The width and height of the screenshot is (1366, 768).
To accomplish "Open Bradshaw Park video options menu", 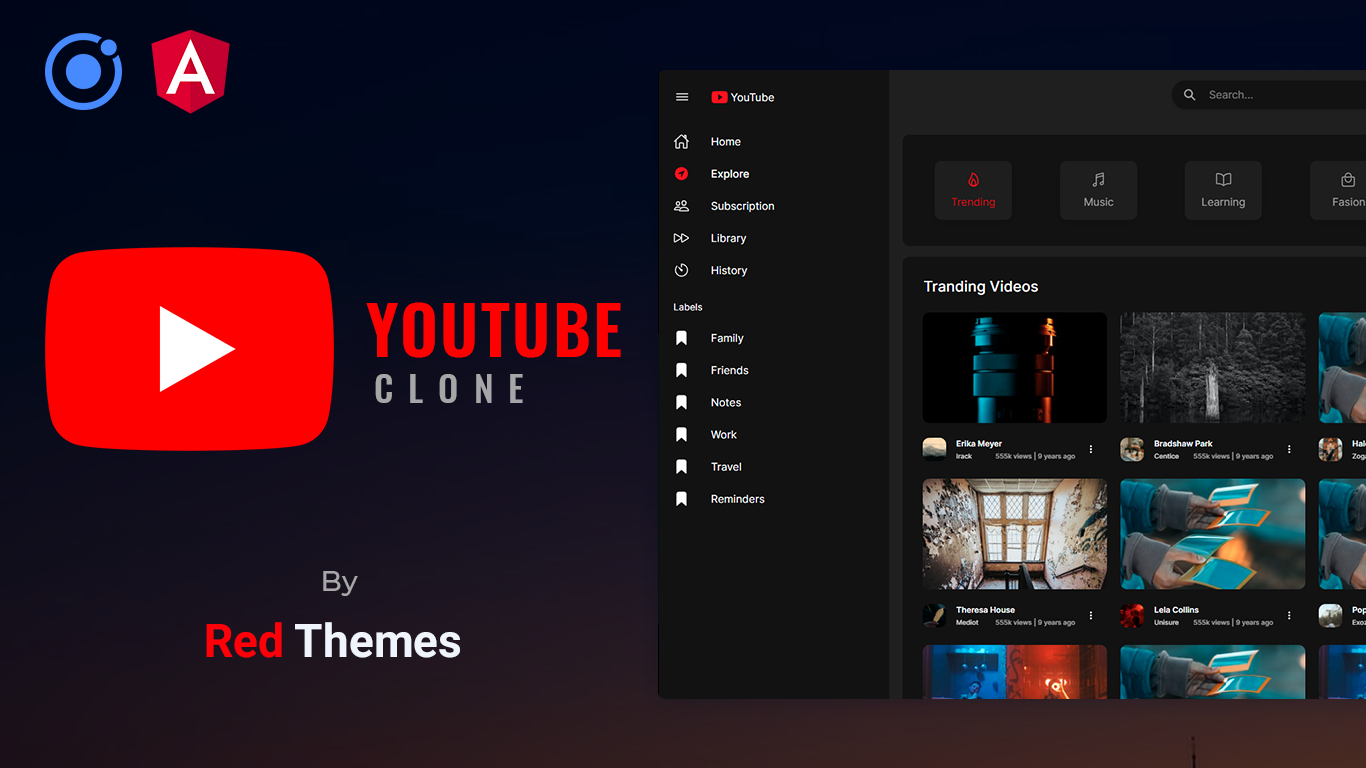I will [x=1289, y=449].
